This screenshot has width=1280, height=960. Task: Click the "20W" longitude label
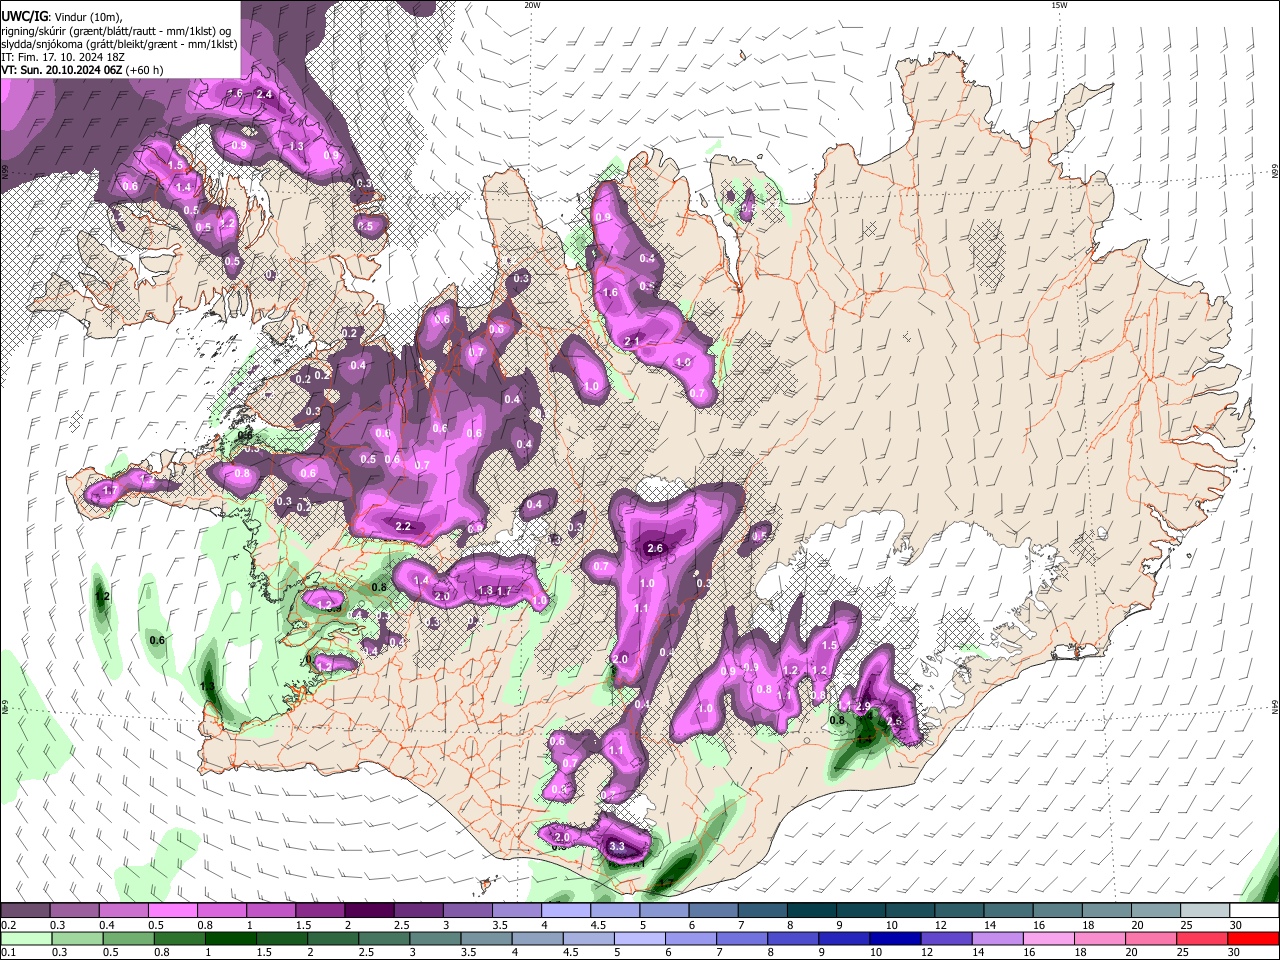click(532, 5)
